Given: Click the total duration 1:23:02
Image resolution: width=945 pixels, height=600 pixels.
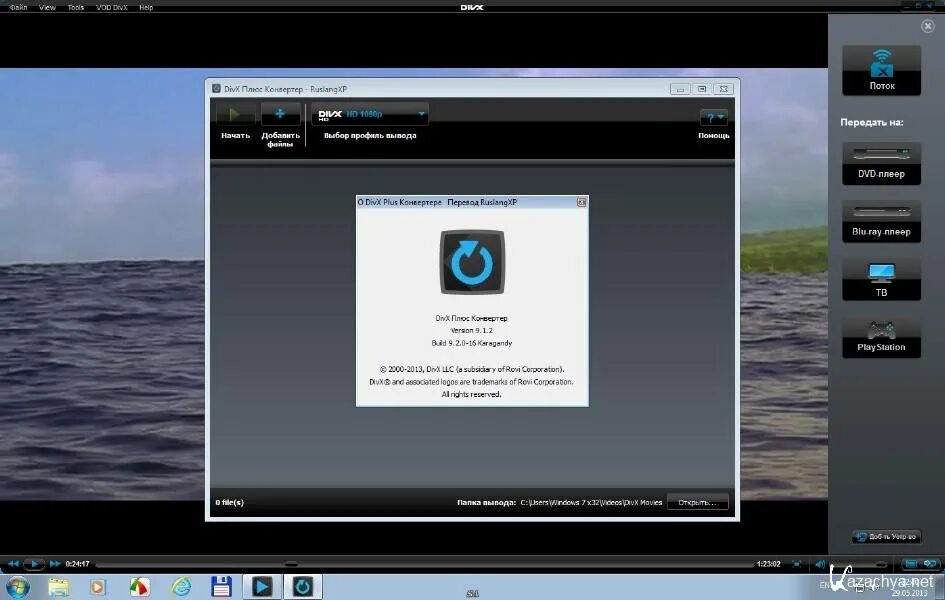Looking at the screenshot, I should [x=768, y=564].
